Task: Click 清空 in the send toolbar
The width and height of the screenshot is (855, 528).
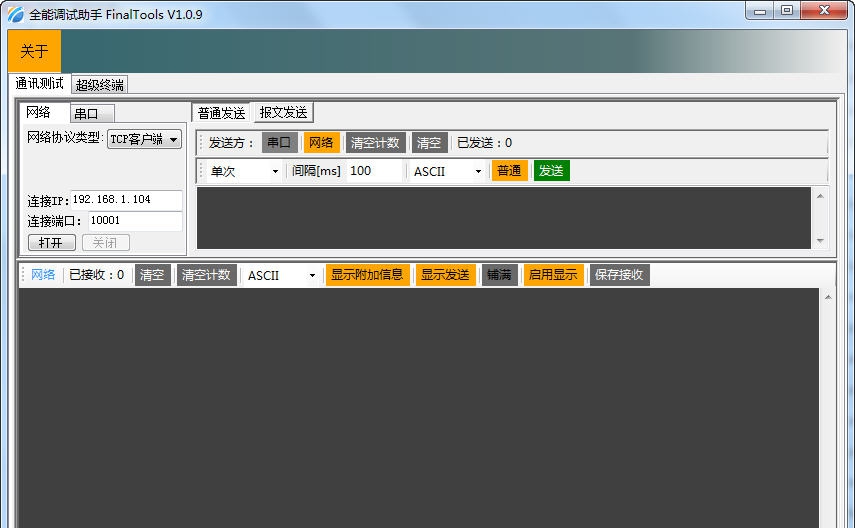Action: (429, 143)
